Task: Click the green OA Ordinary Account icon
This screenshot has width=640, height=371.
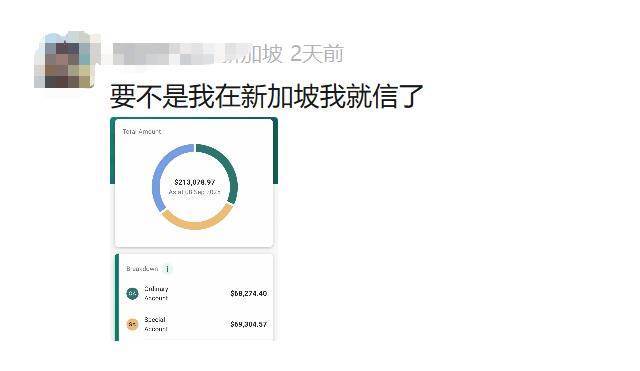Action: [132, 293]
